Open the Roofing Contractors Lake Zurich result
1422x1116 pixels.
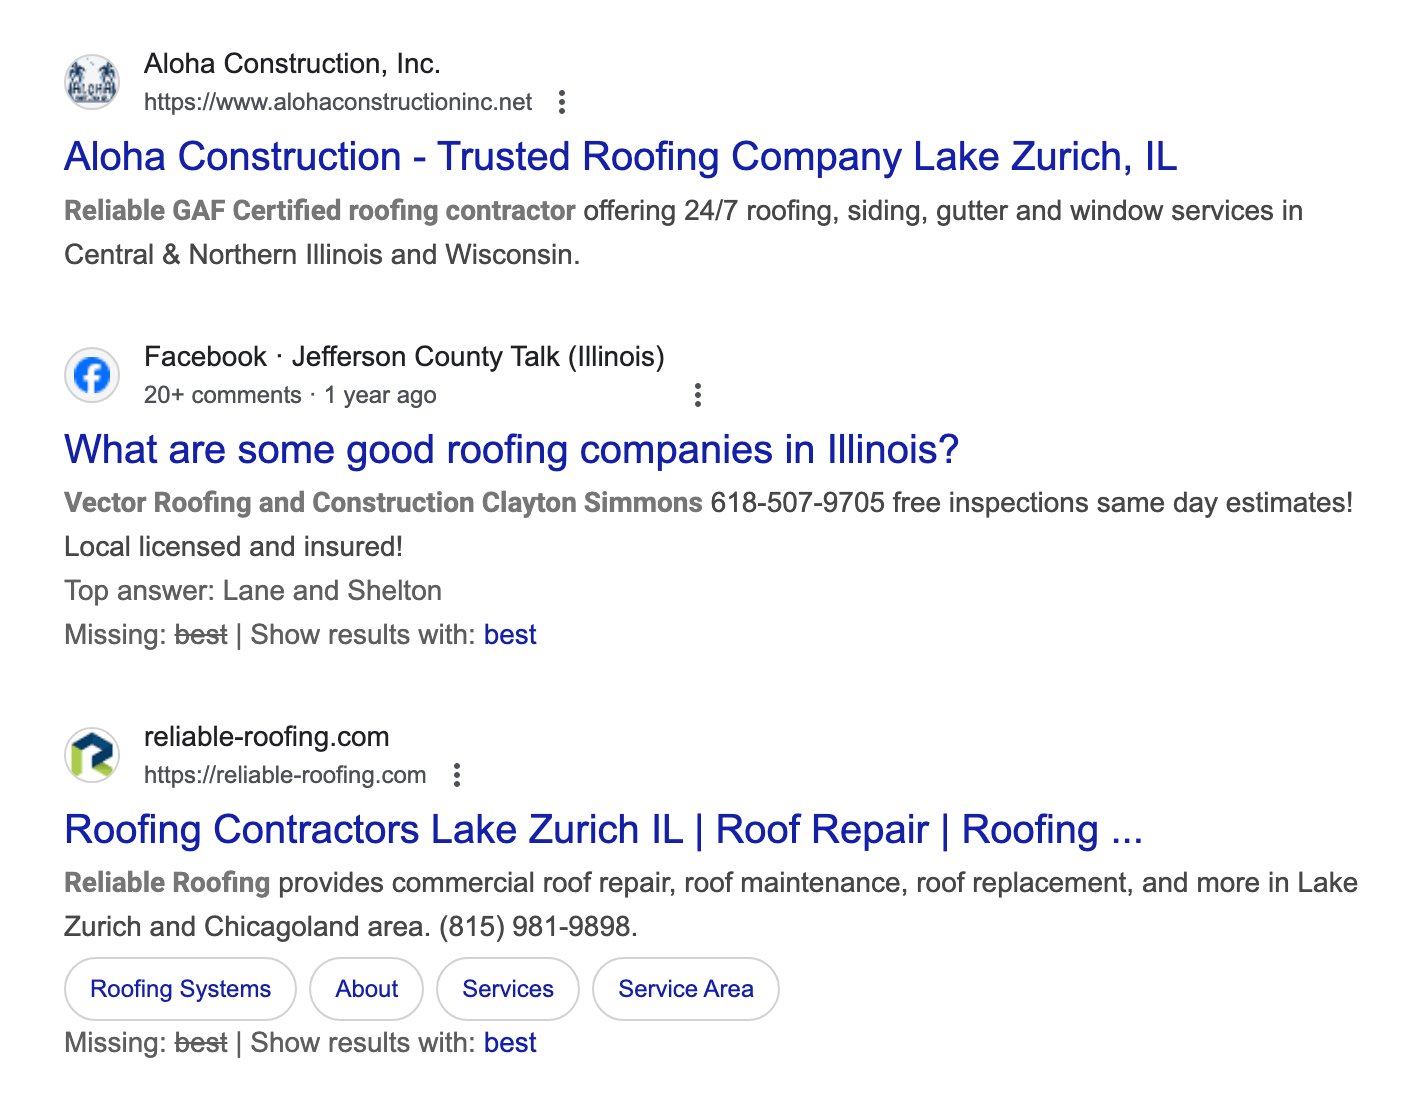(x=603, y=829)
